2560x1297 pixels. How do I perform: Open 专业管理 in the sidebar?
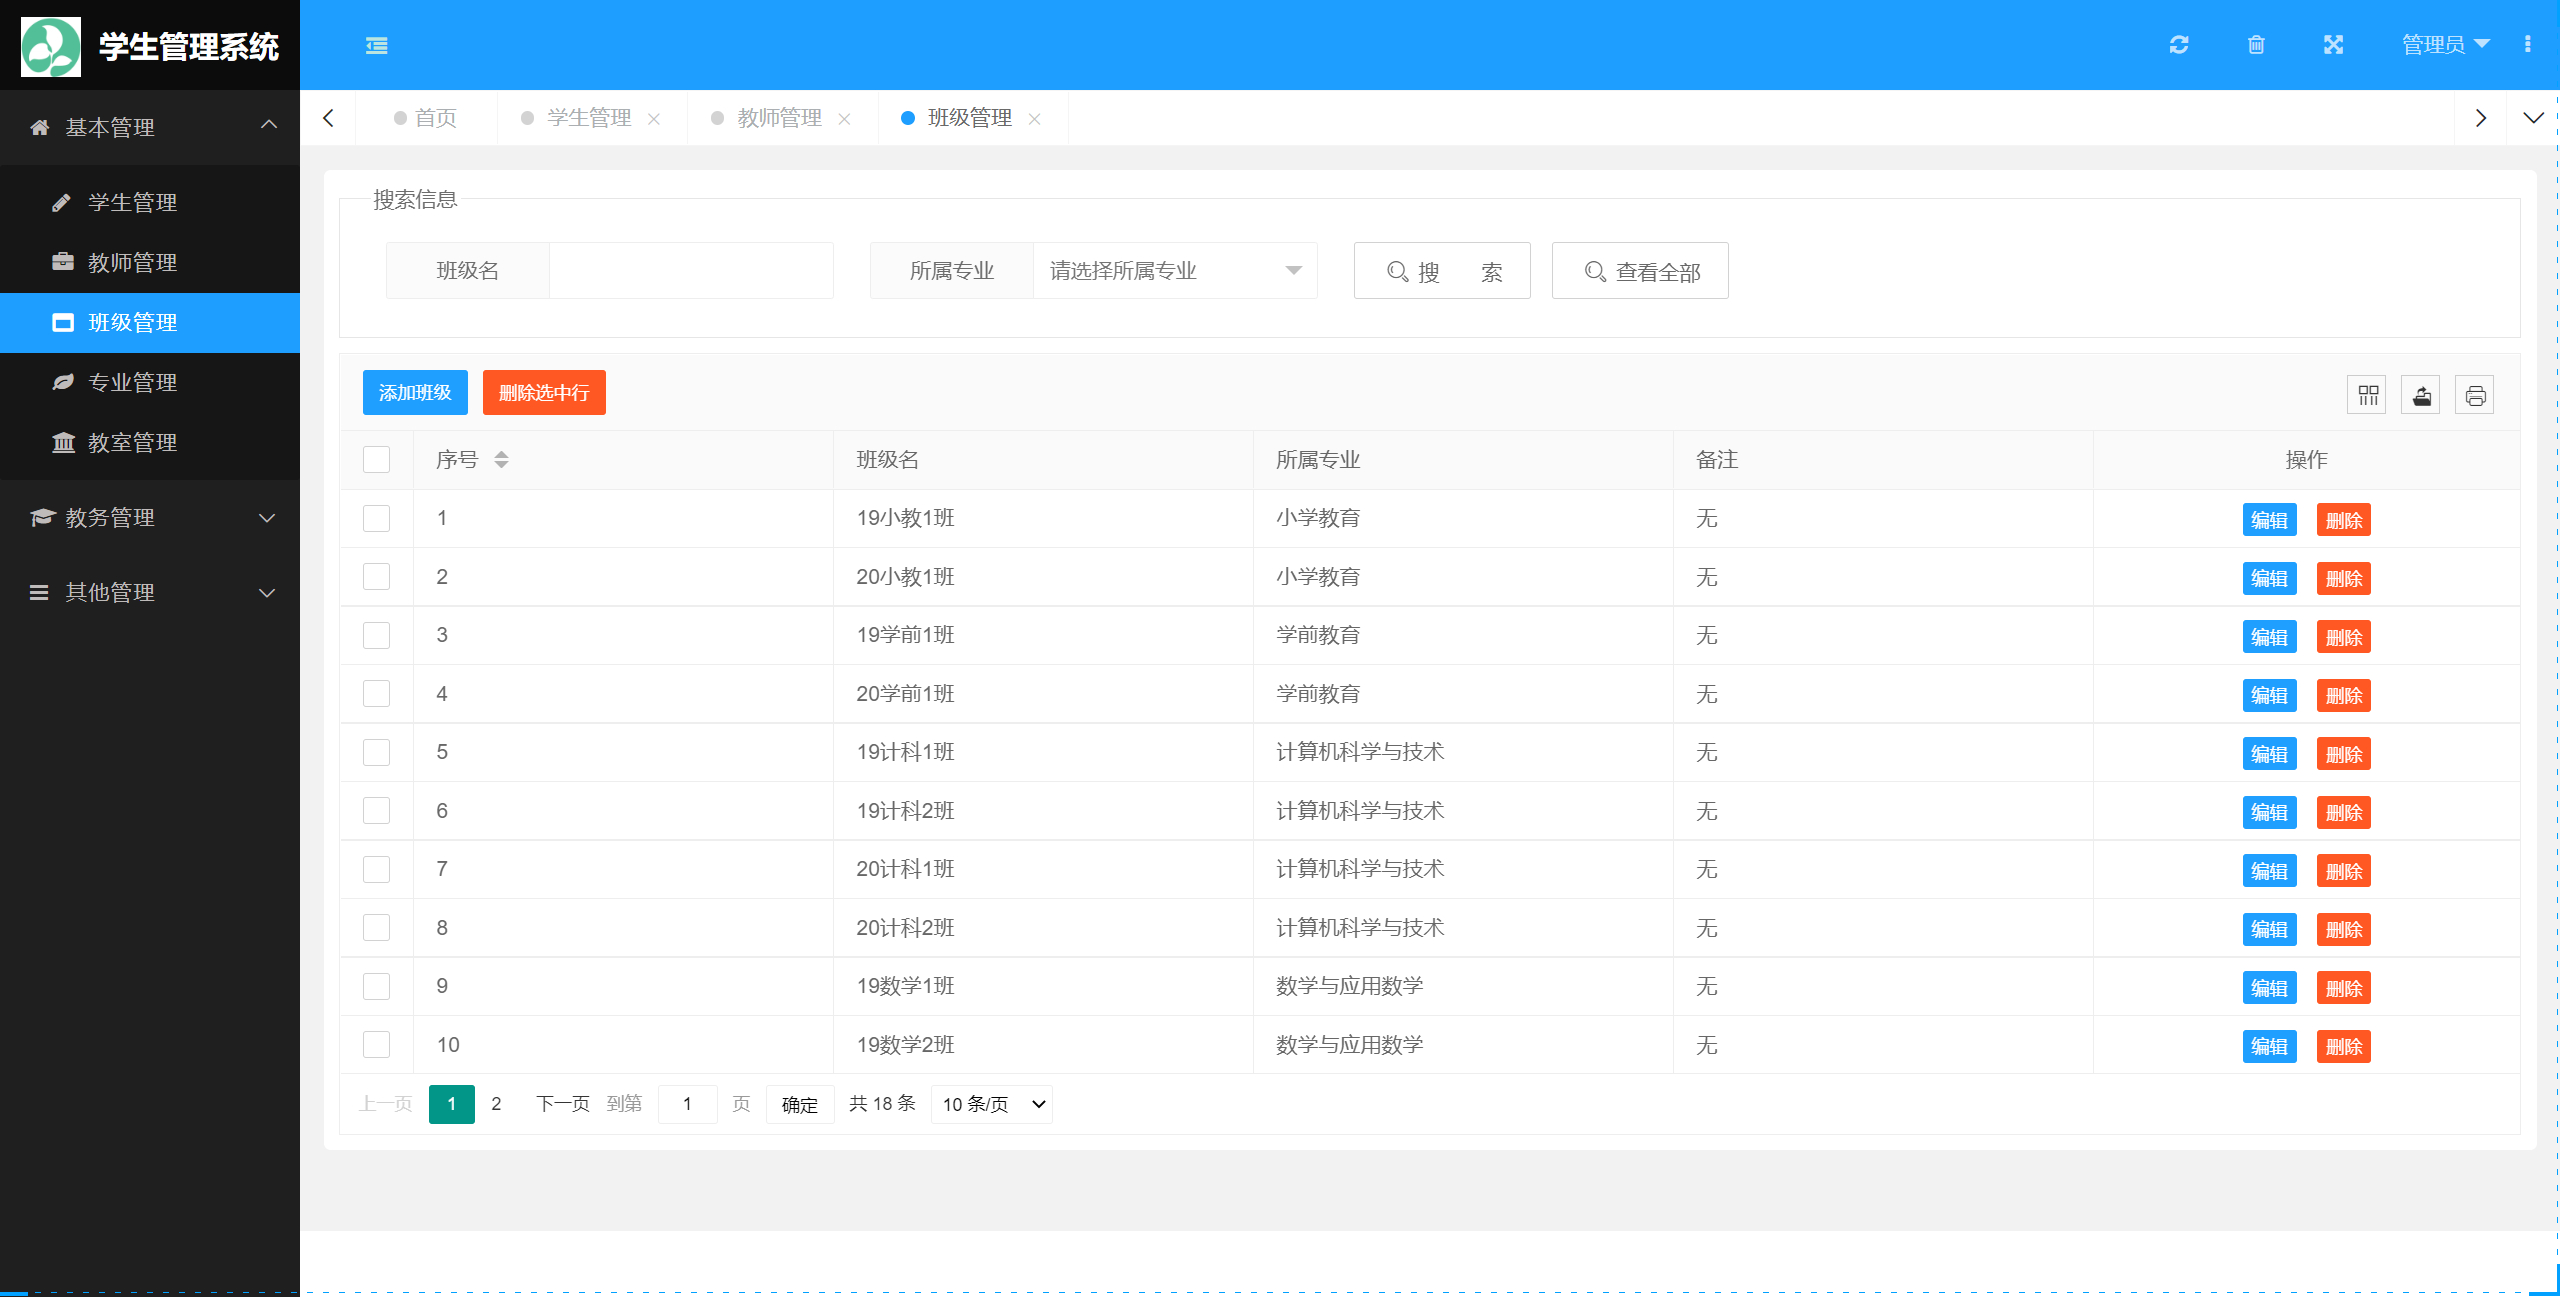[150, 383]
